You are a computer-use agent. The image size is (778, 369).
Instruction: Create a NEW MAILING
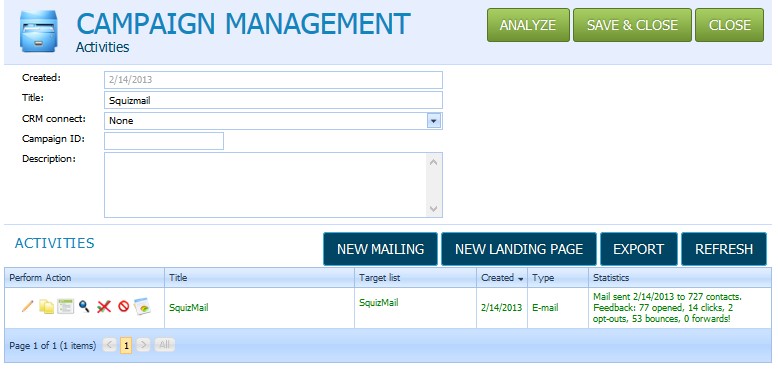(x=381, y=249)
